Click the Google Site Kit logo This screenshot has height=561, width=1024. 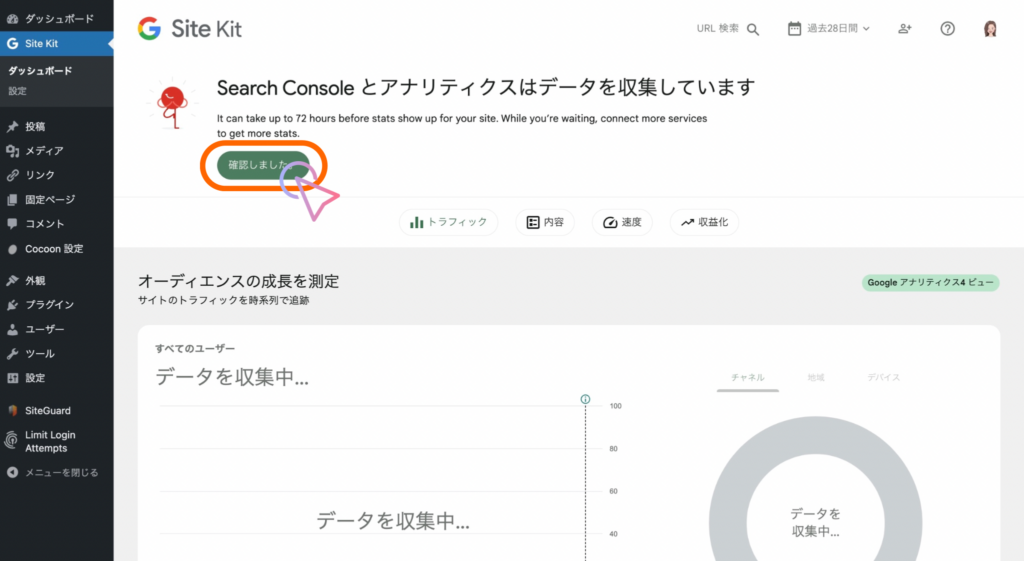coord(190,29)
